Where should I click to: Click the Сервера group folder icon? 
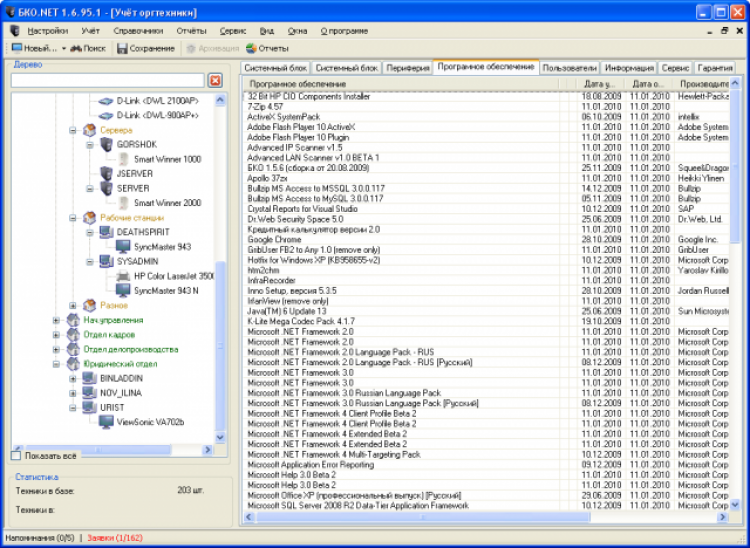click(x=89, y=130)
